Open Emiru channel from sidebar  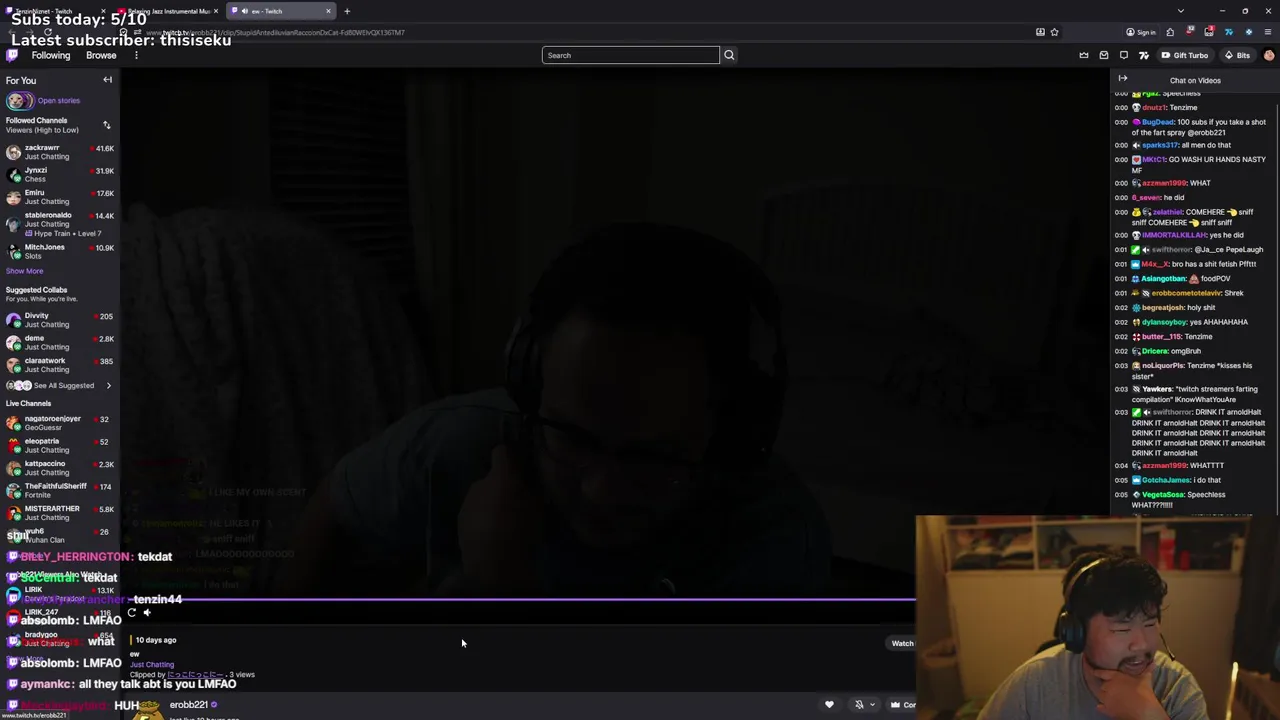[60, 197]
